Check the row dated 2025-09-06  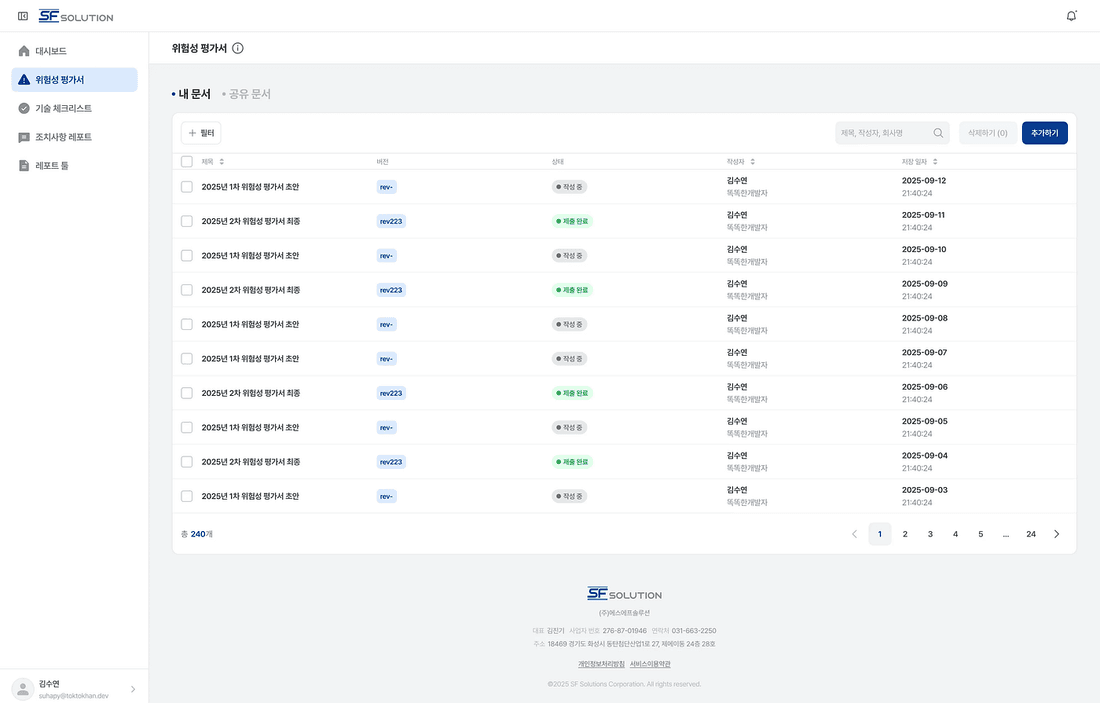pyautogui.click(x=187, y=393)
